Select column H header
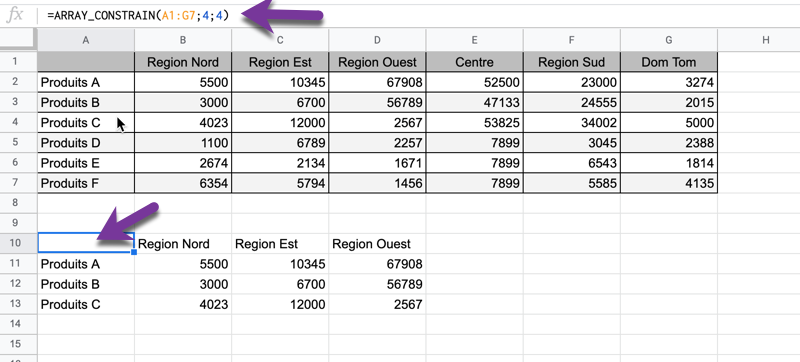Screen dimensions: 800x362 pyautogui.click(x=766, y=40)
